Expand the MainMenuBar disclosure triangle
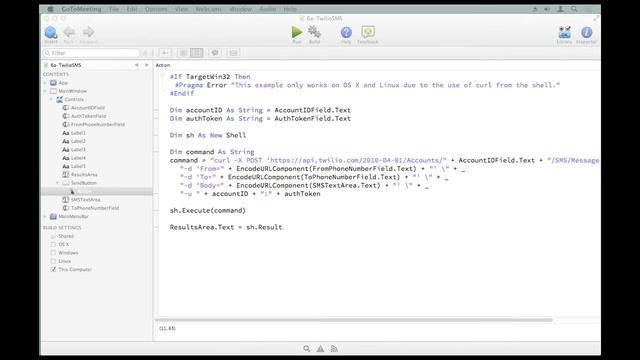The width and height of the screenshot is (640, 360). 45,217
